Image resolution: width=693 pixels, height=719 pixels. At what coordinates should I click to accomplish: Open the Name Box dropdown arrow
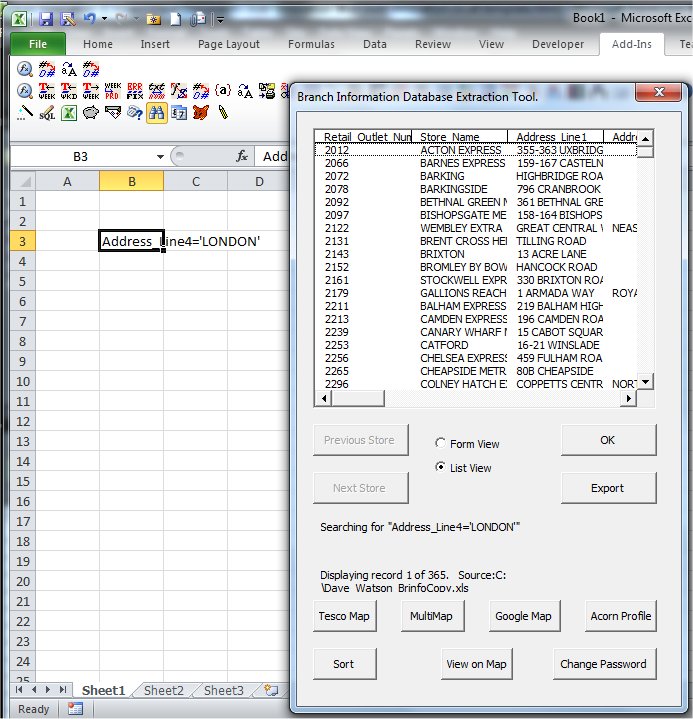(160, 157)
